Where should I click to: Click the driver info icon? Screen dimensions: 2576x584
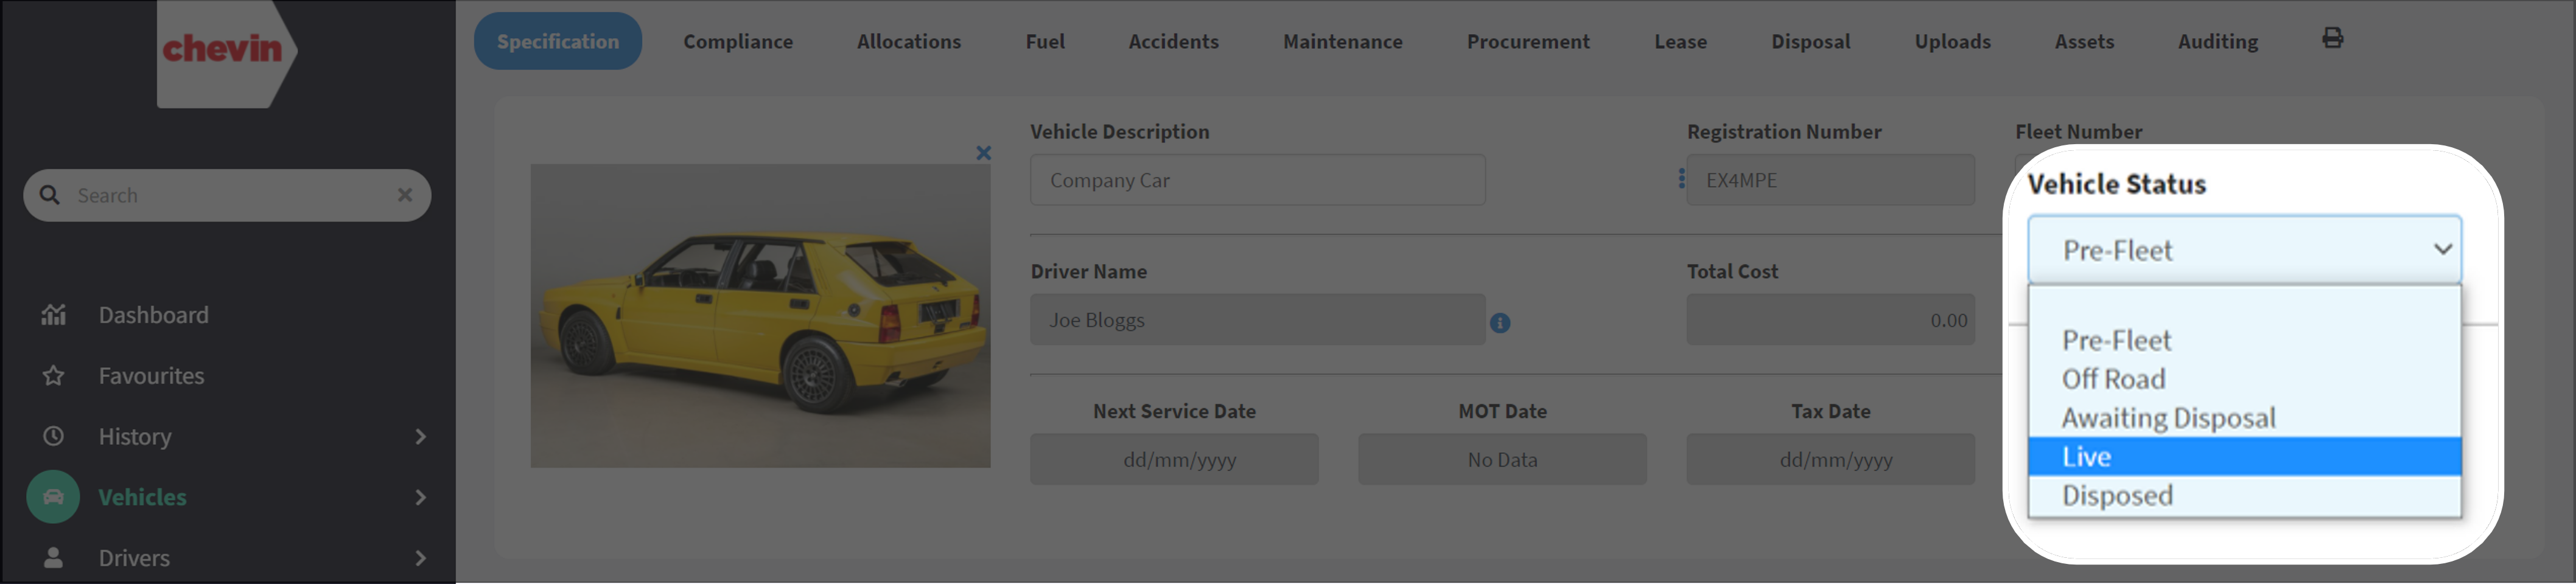point(1500,323)
